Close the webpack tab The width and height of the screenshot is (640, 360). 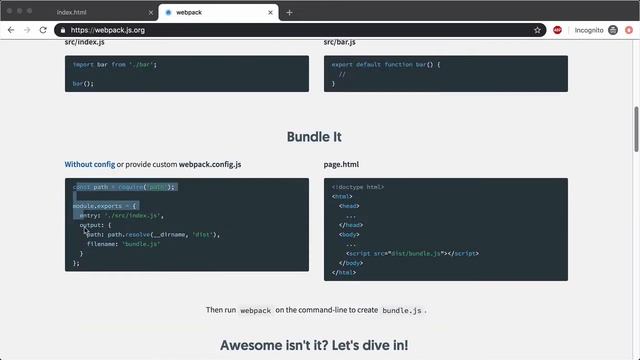(270, 13)
